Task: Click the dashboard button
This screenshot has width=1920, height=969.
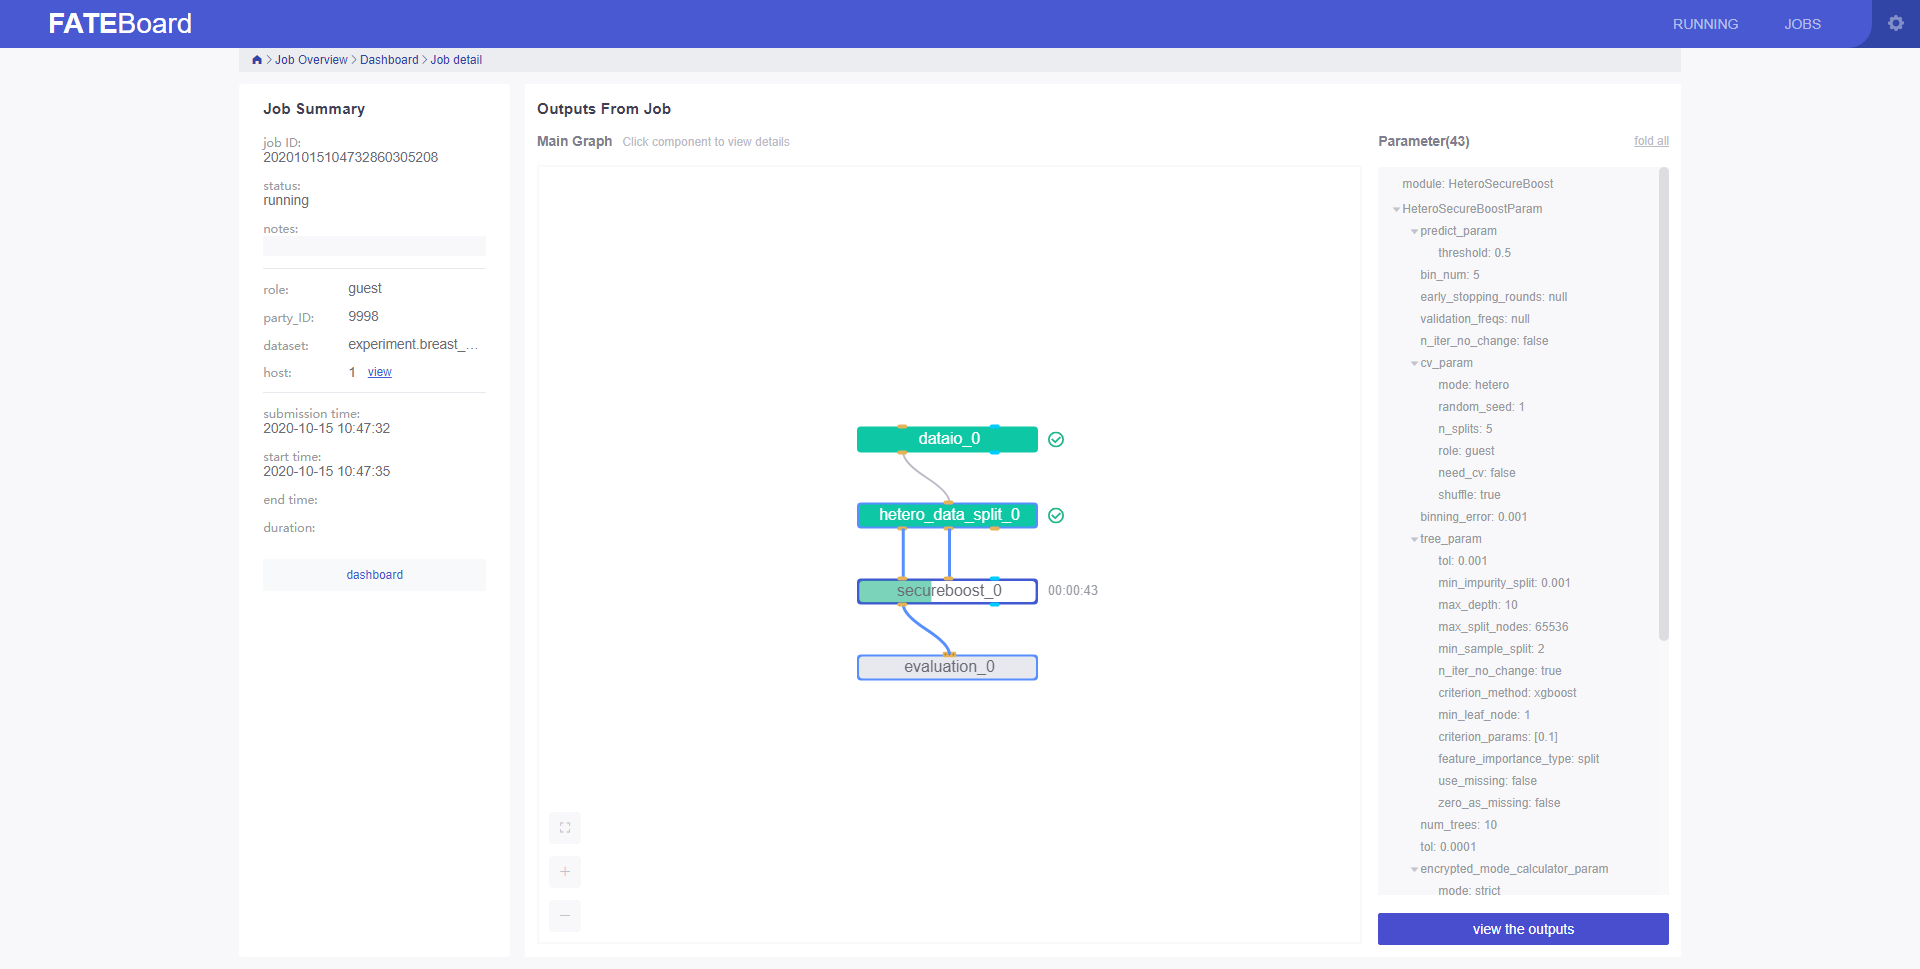Action: (x=374, y=575)
